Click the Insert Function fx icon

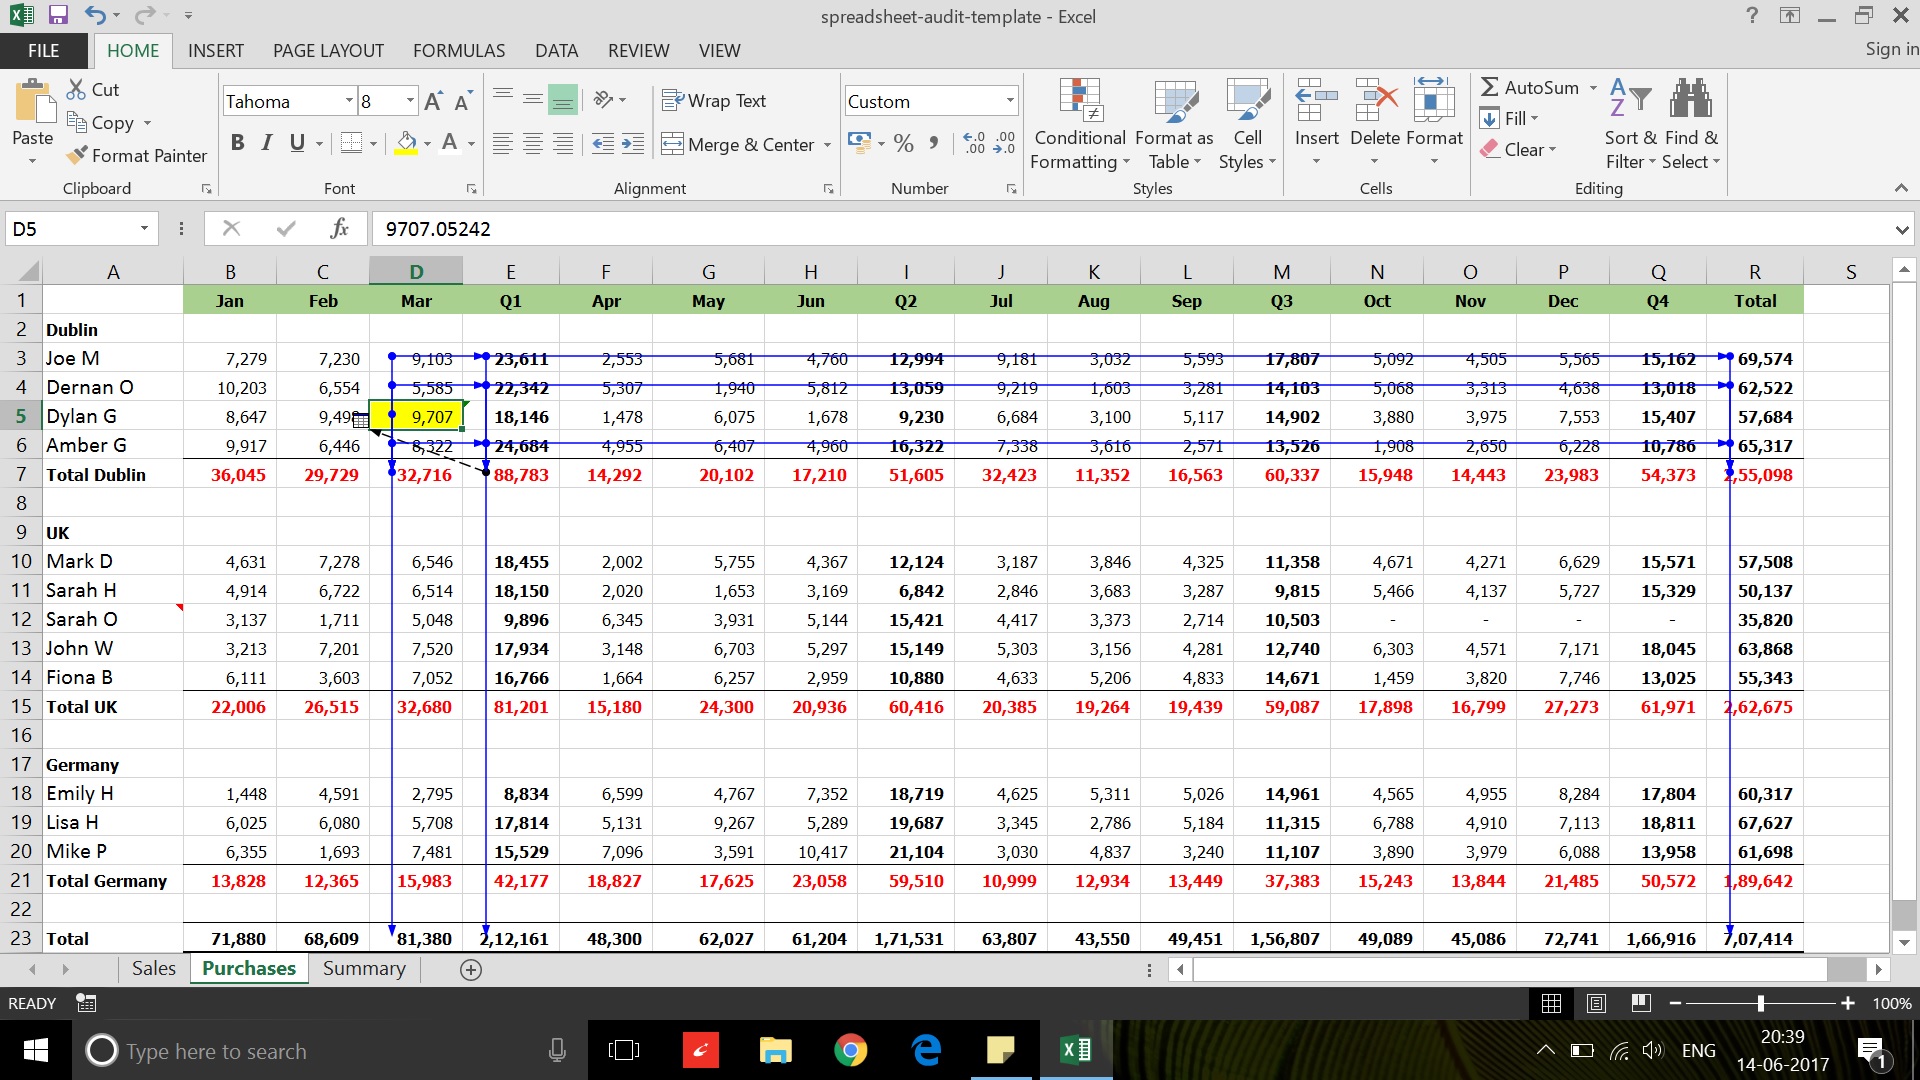click(x=339, y=228)
